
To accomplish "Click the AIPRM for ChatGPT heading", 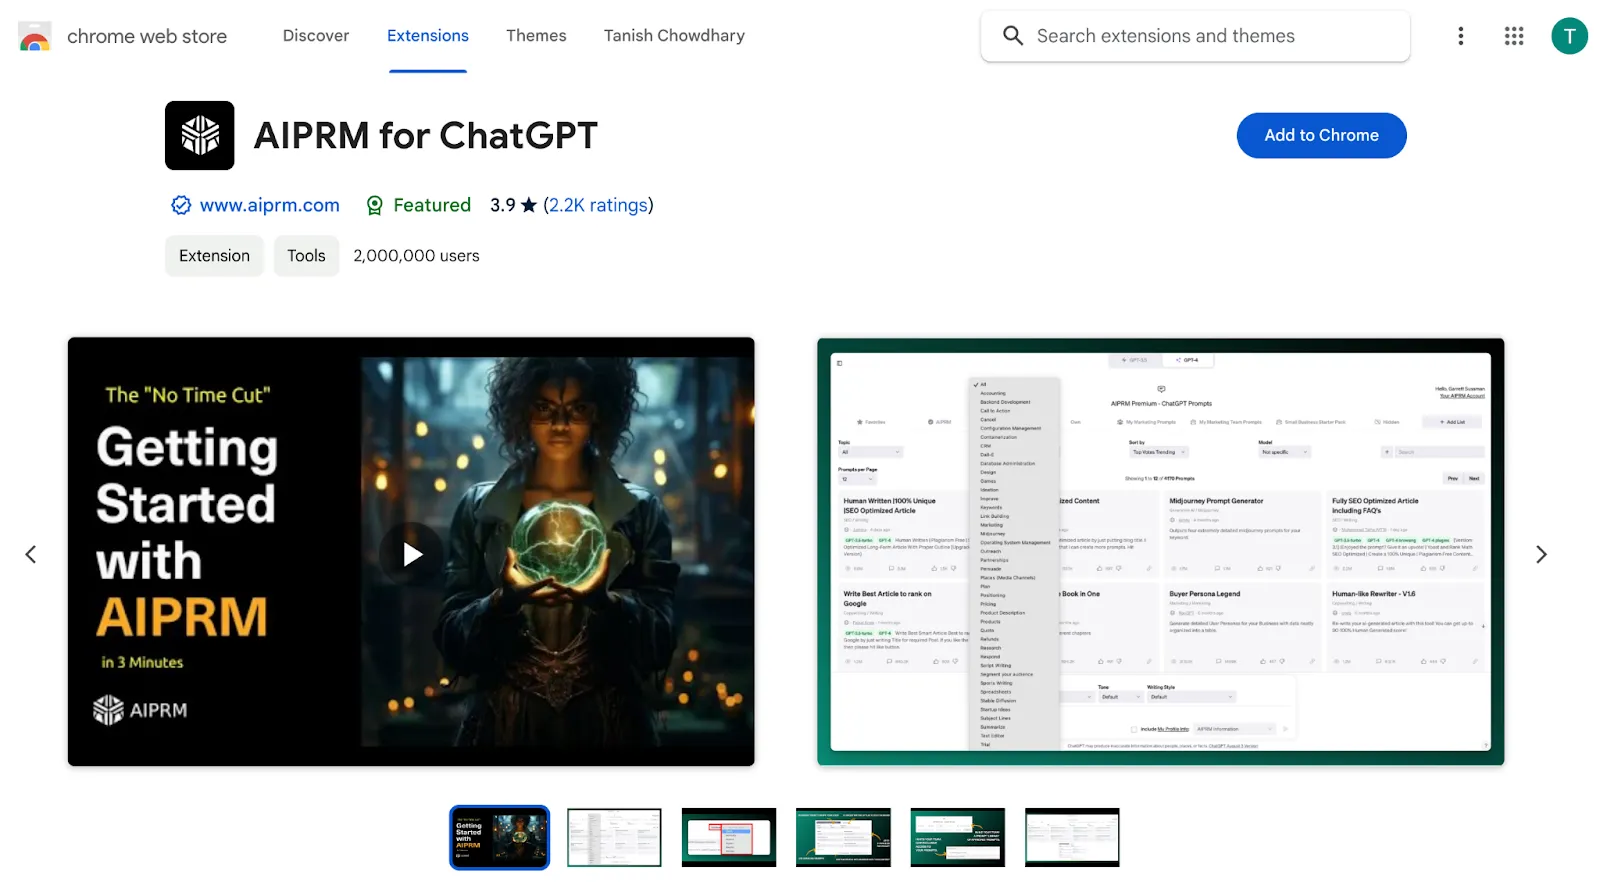I will pyautogui.click(x=426, y=135).
